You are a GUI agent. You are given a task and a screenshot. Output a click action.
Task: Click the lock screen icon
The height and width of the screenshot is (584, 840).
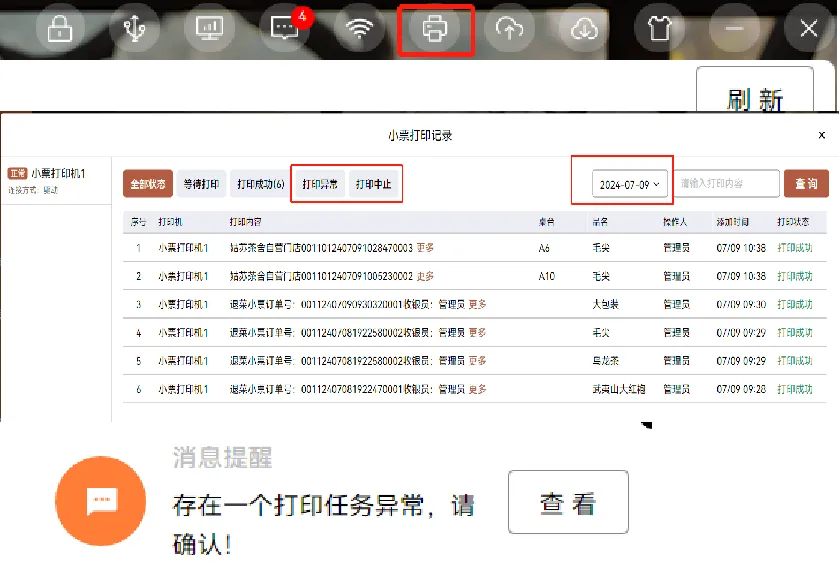[61, 29]
